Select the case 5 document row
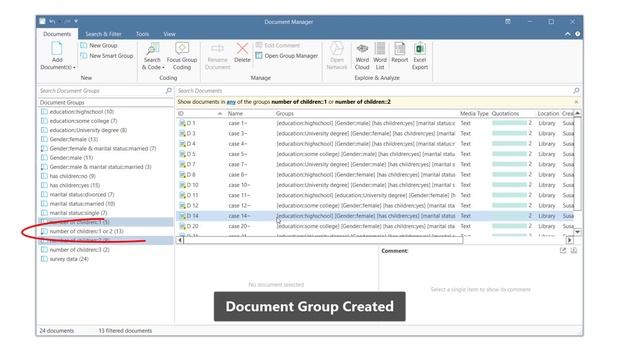Viewport: 640px width, 360px height. point(375,154)
